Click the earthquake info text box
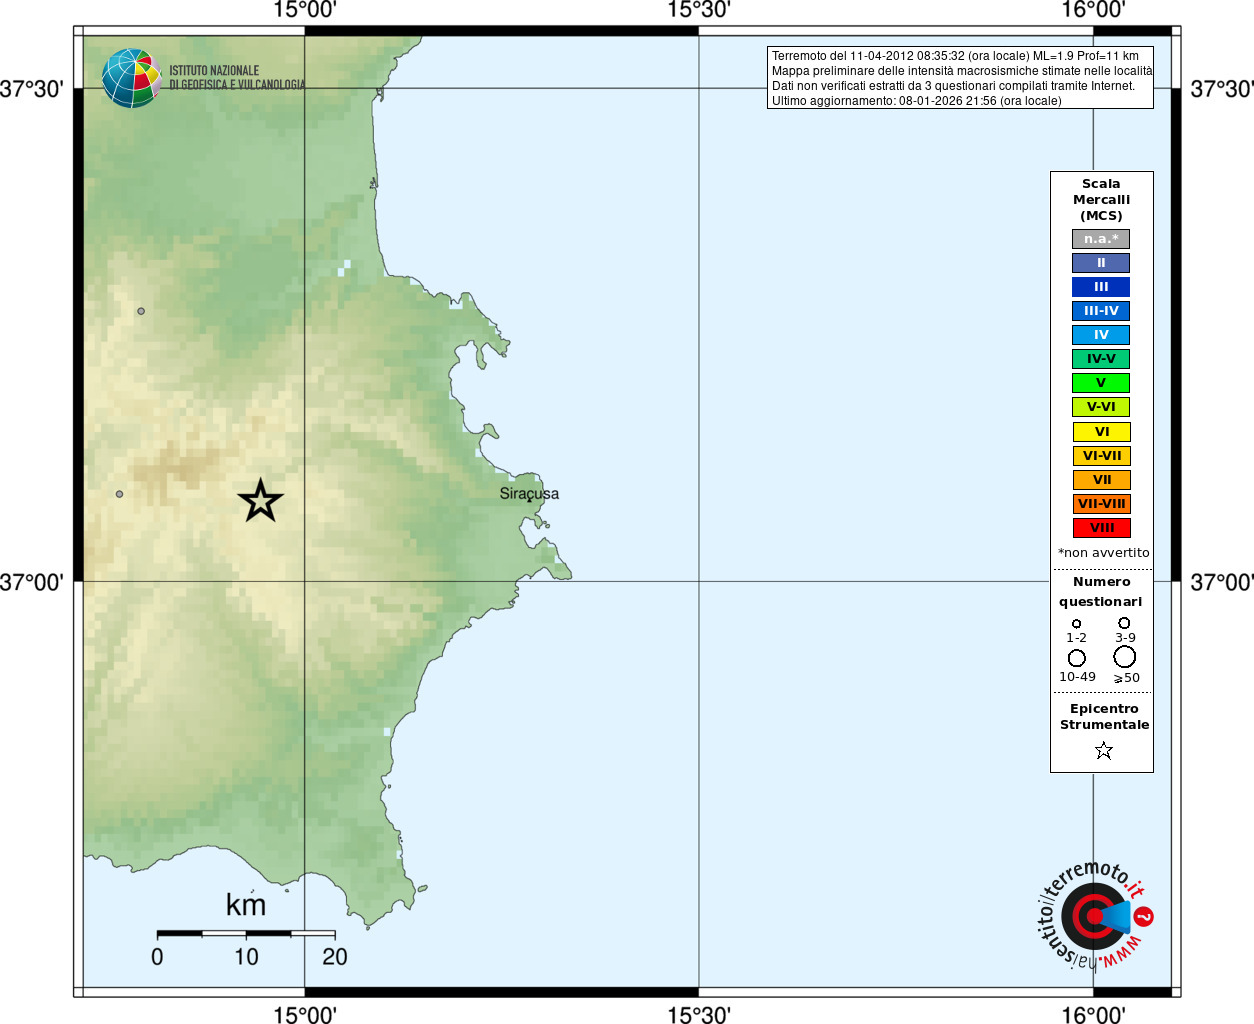 [x=960, y=78]
